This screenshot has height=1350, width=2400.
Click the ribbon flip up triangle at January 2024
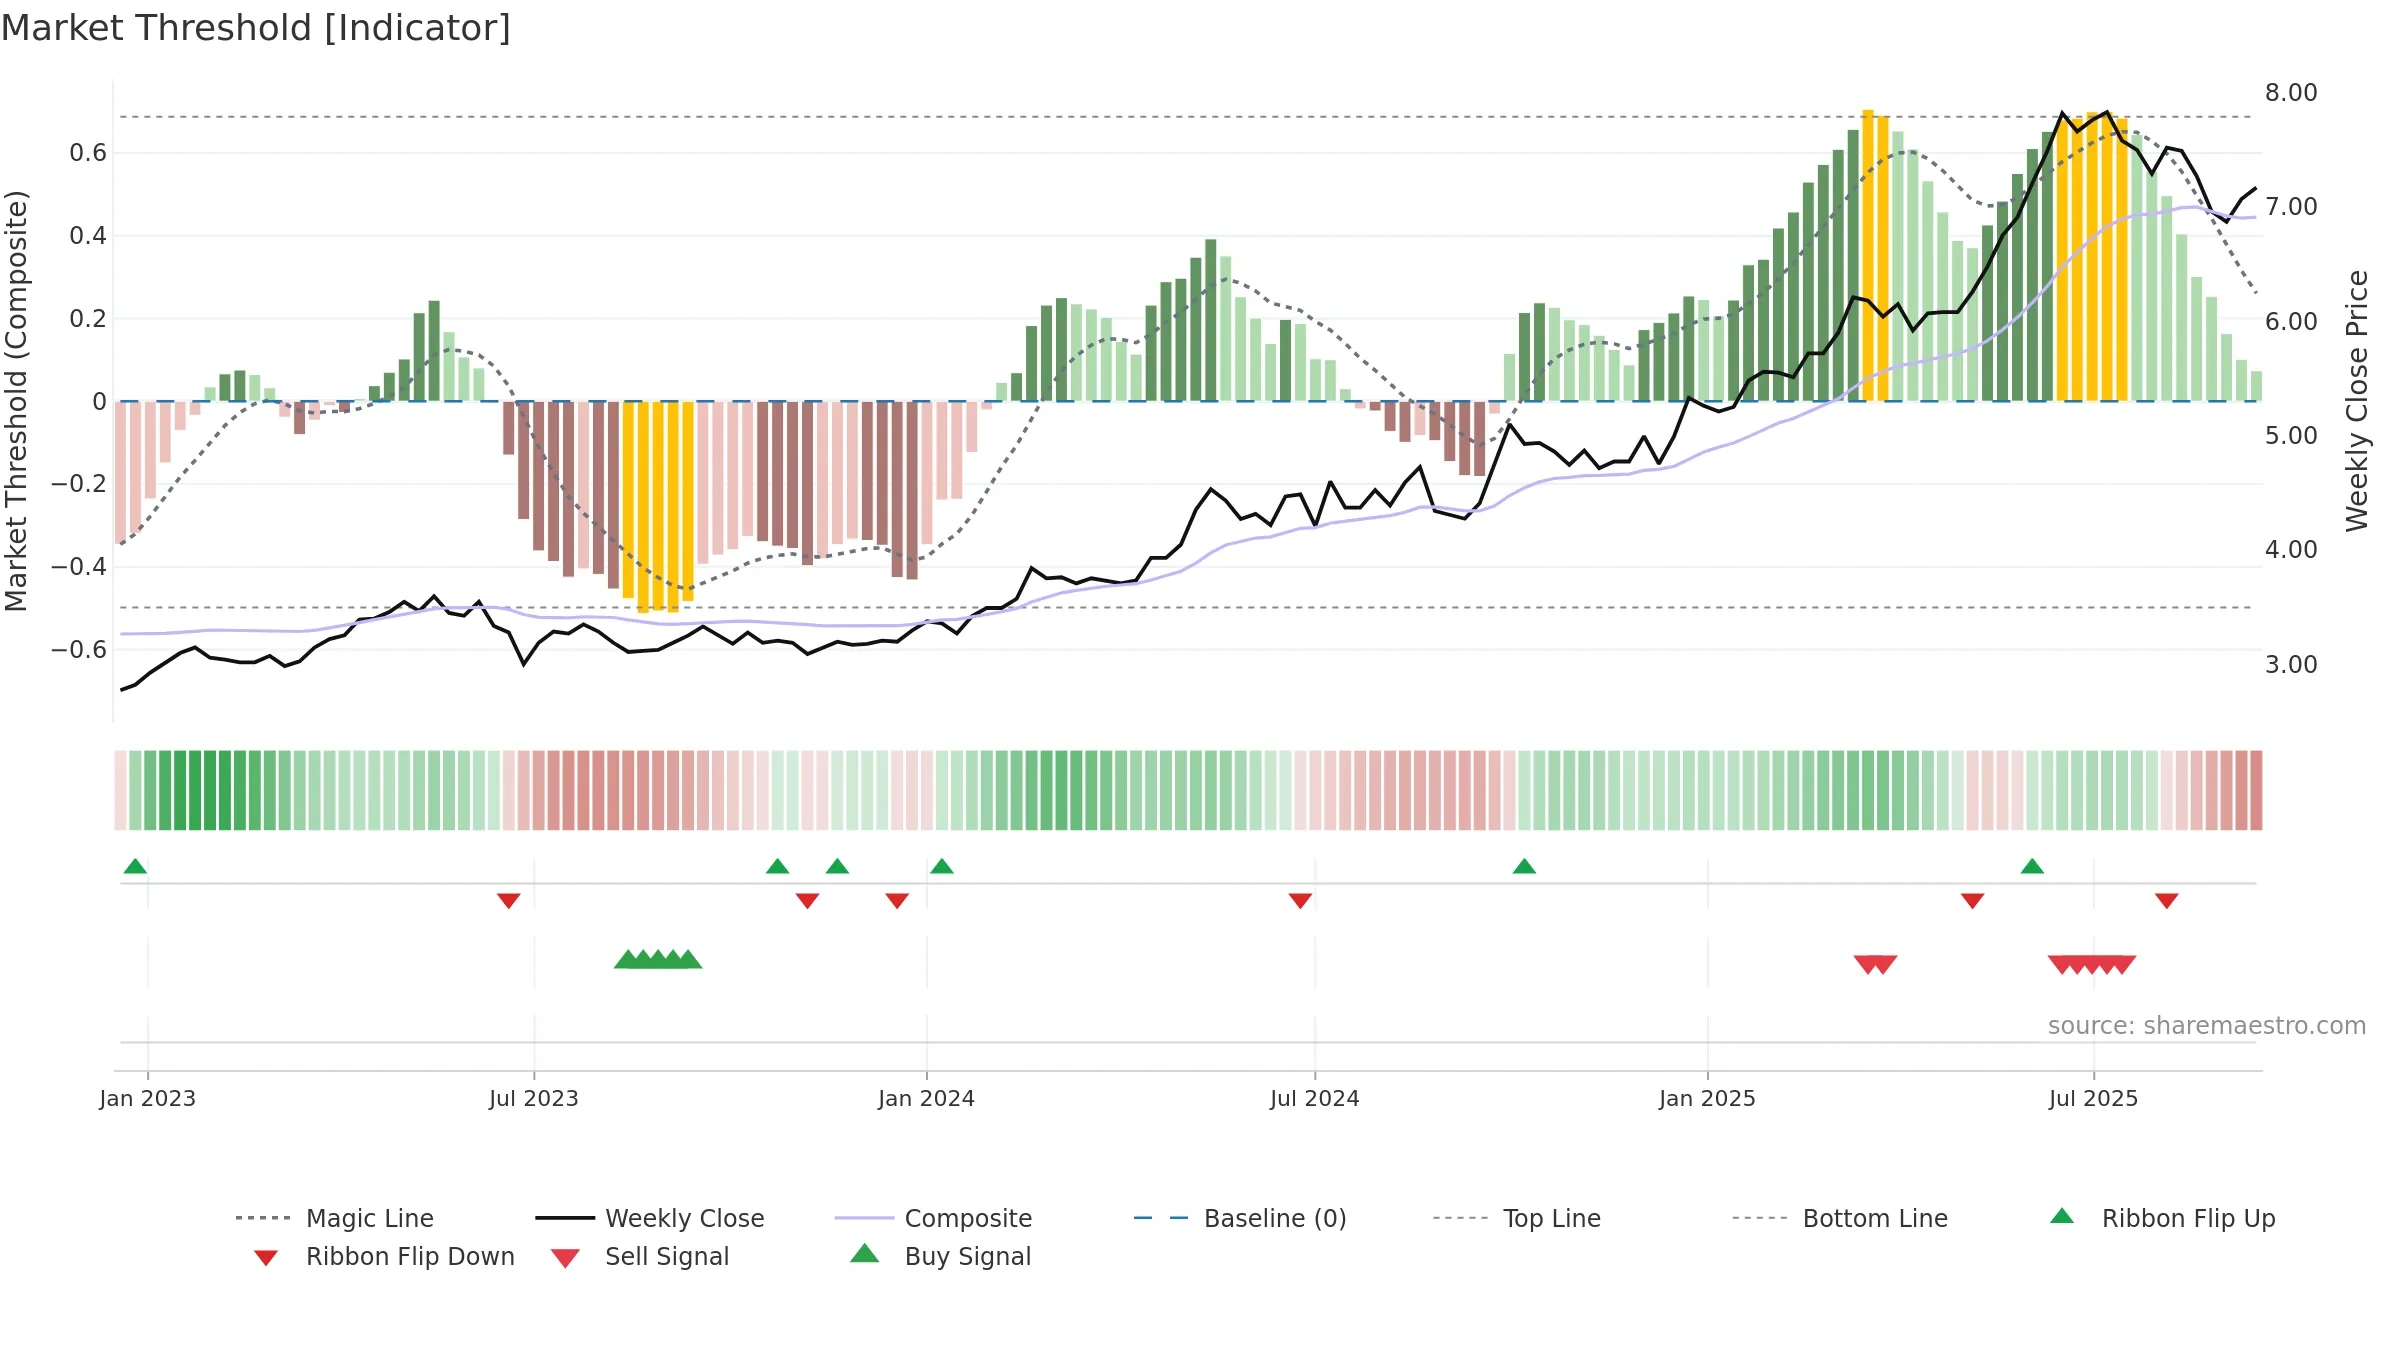[941, 866]
